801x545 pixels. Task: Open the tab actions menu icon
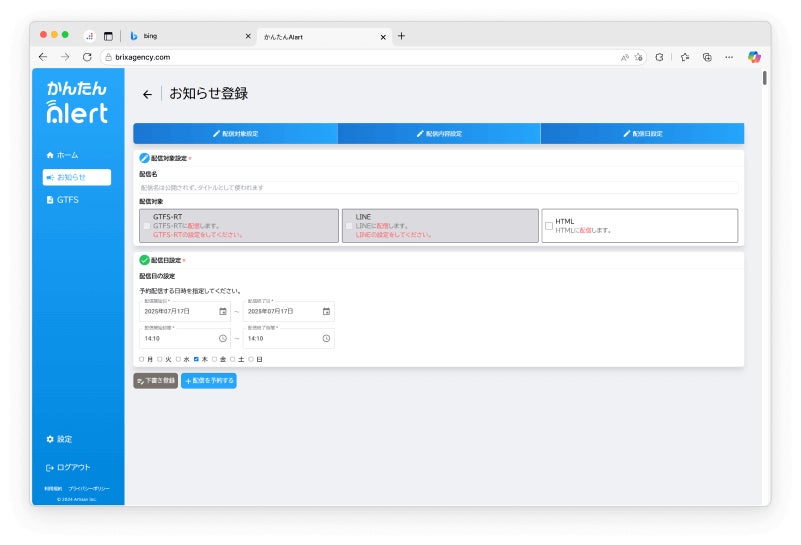(108, 36)
